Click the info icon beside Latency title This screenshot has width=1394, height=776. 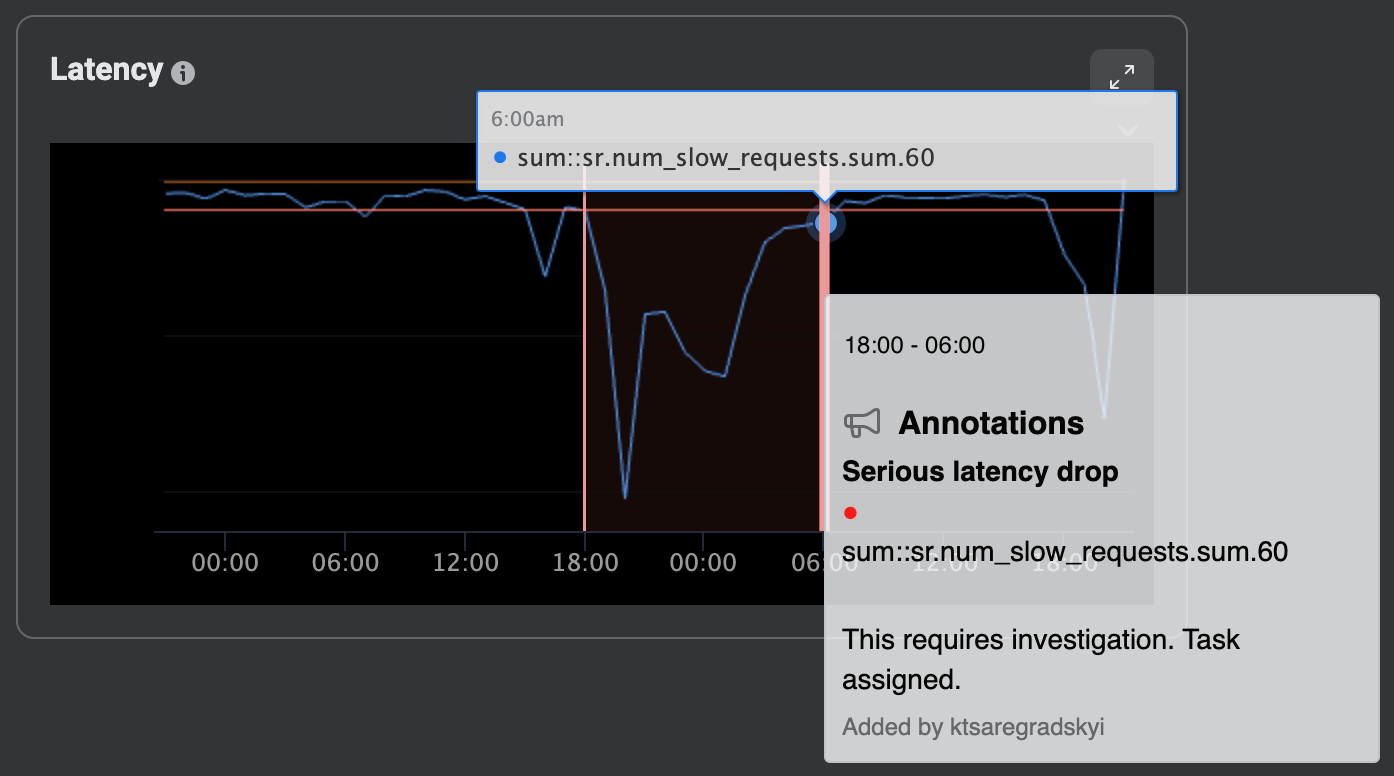coord(183,70)
